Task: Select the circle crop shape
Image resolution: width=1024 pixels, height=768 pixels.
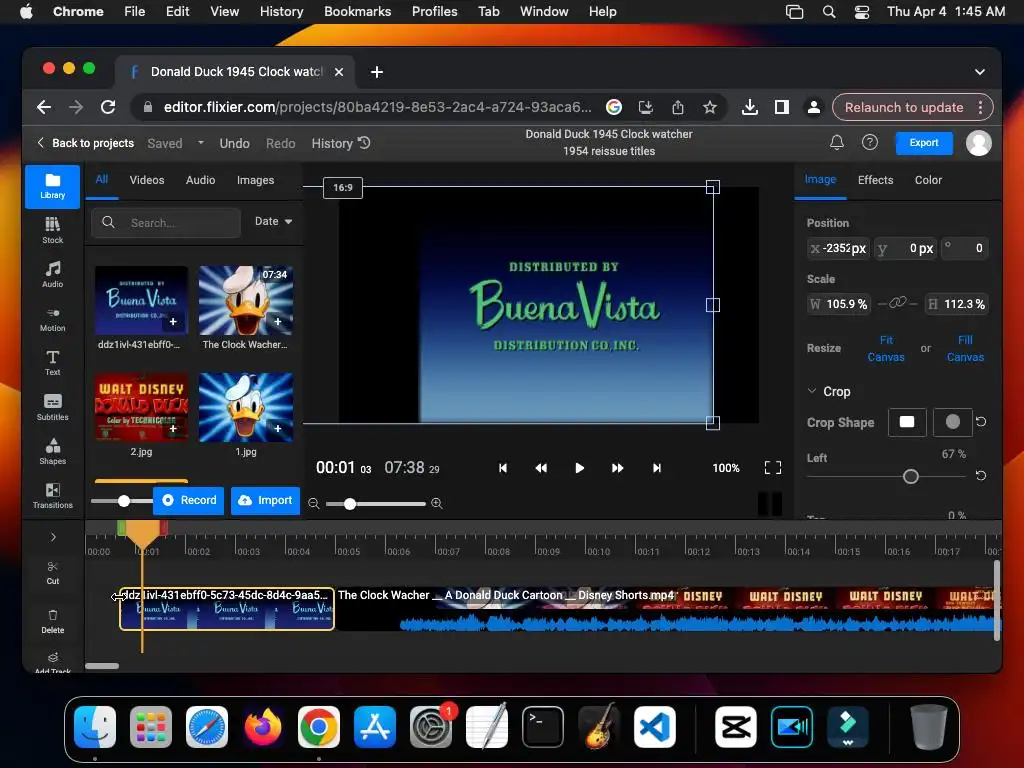Action: coord(952,422)
